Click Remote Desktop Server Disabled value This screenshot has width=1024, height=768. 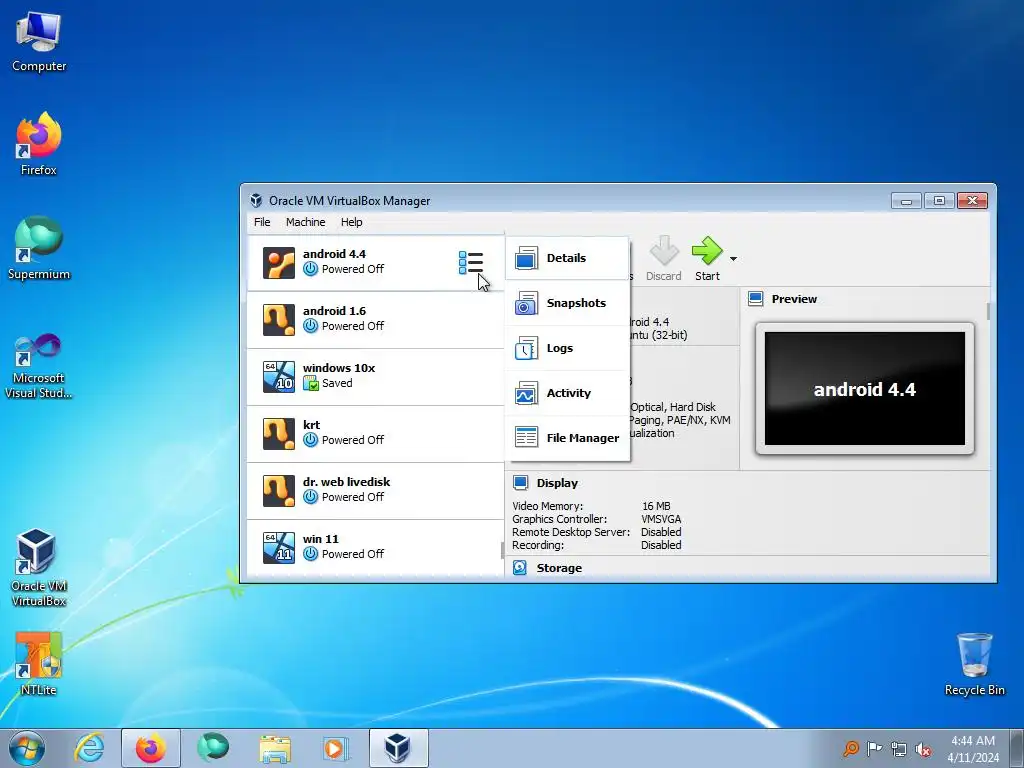coord(661,532)
